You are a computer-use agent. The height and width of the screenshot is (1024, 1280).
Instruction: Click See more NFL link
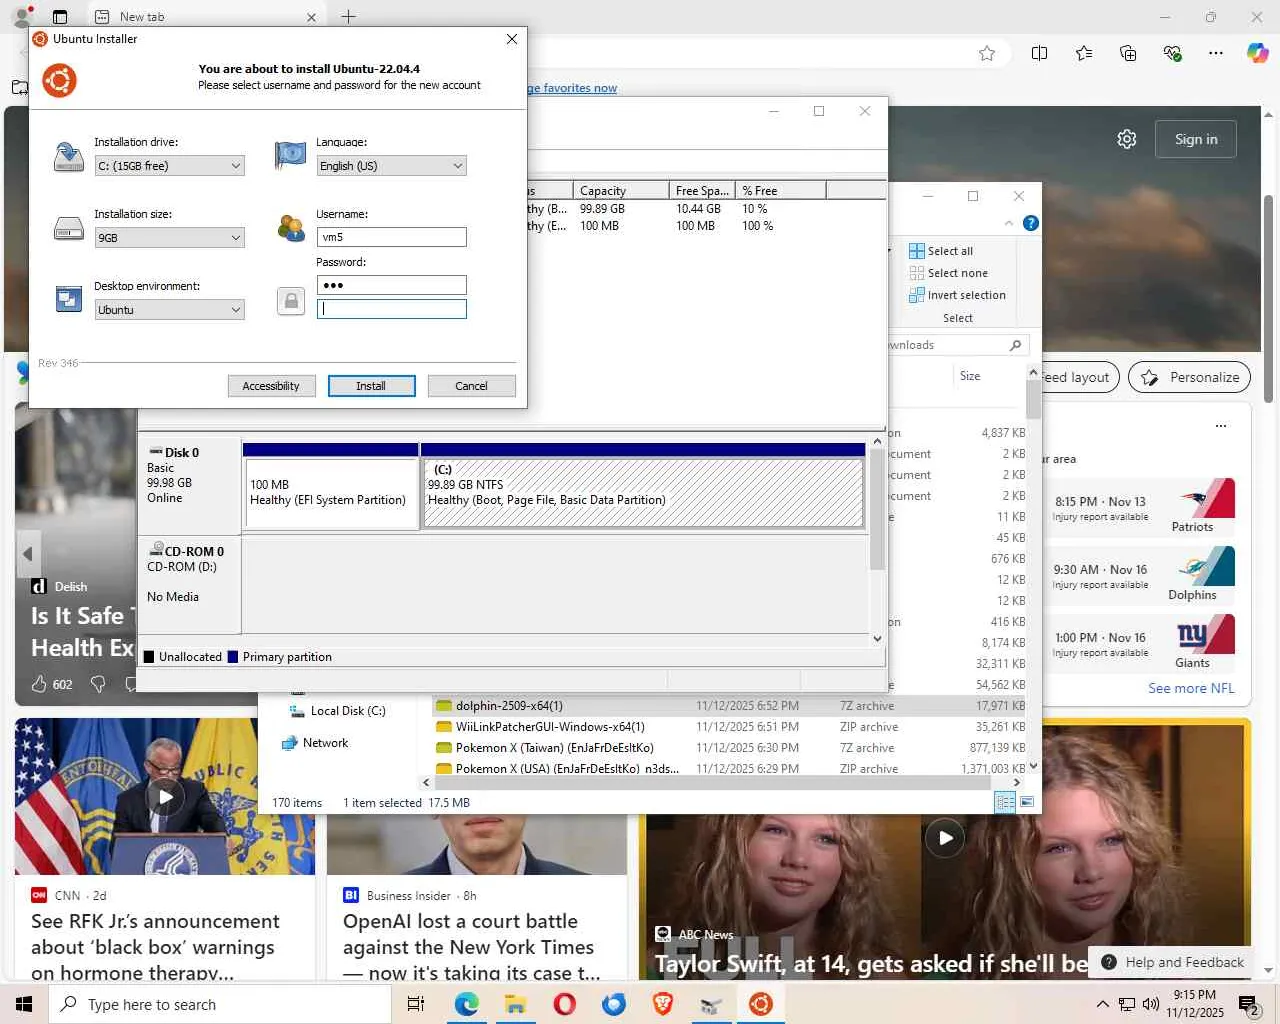(x=1191, y=688)
